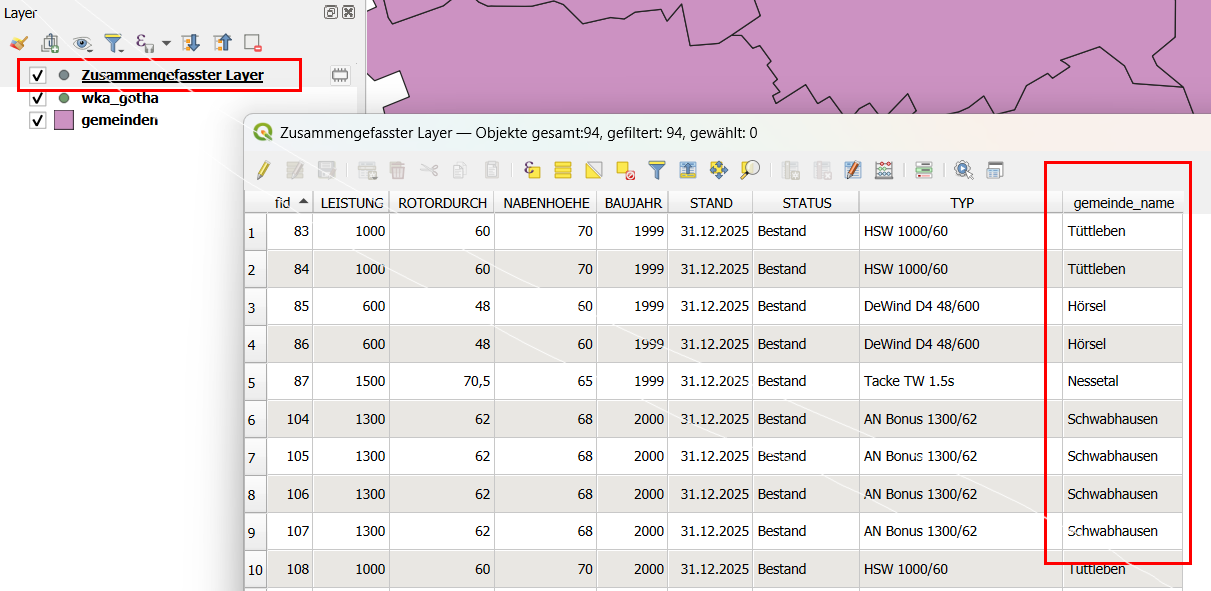Select row 5 by its row number
Viewport: 1211px width, 591px height.
(x=255, y=381)
